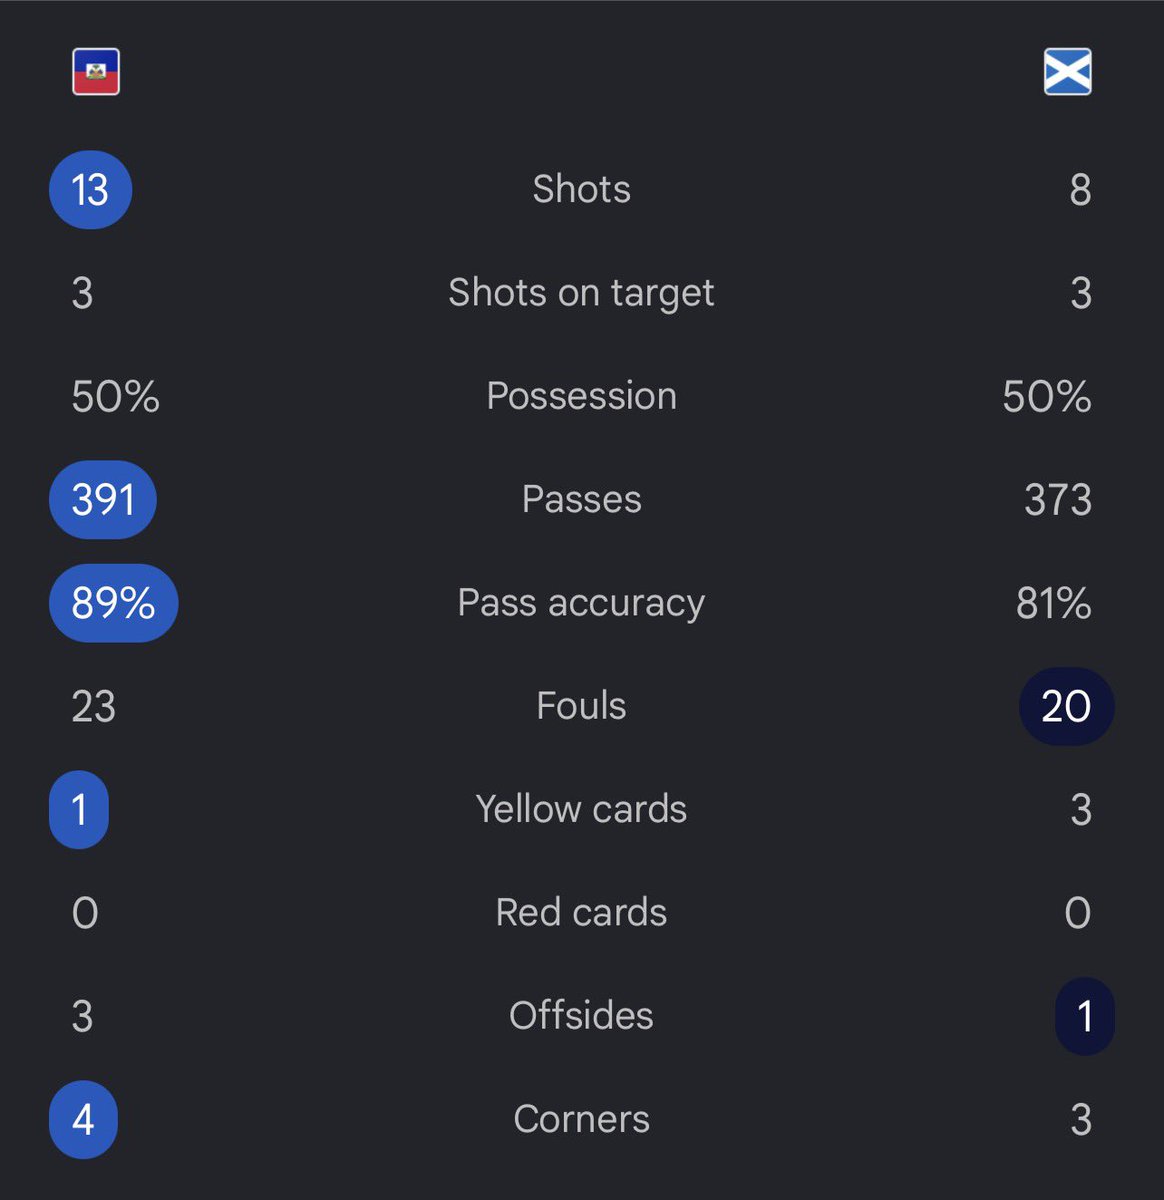Click the Pass accuracy label
Viewport: 1164px width, 1200px height.
pyautogui.click(x=581, y=603)
